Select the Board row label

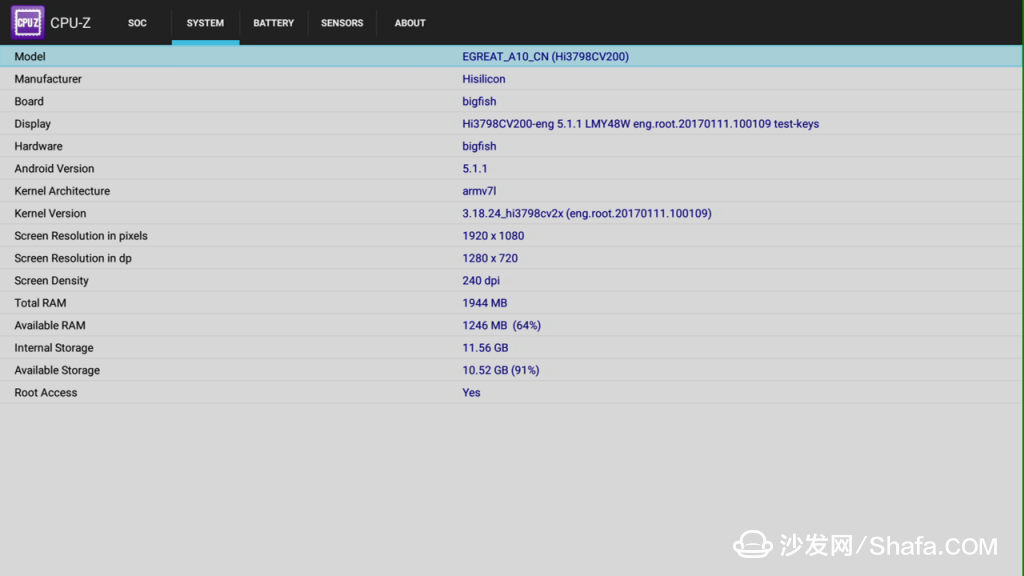click(x=29, y=101)
